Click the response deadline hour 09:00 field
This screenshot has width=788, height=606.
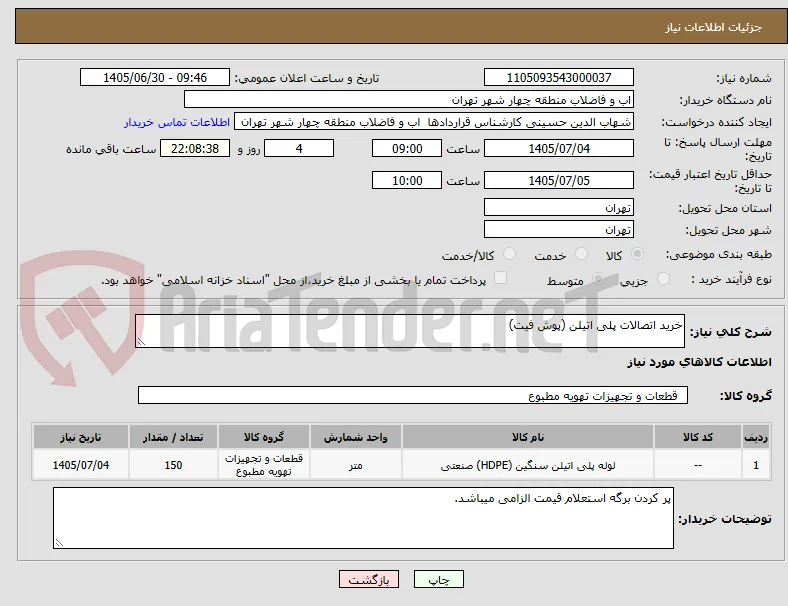407,148
